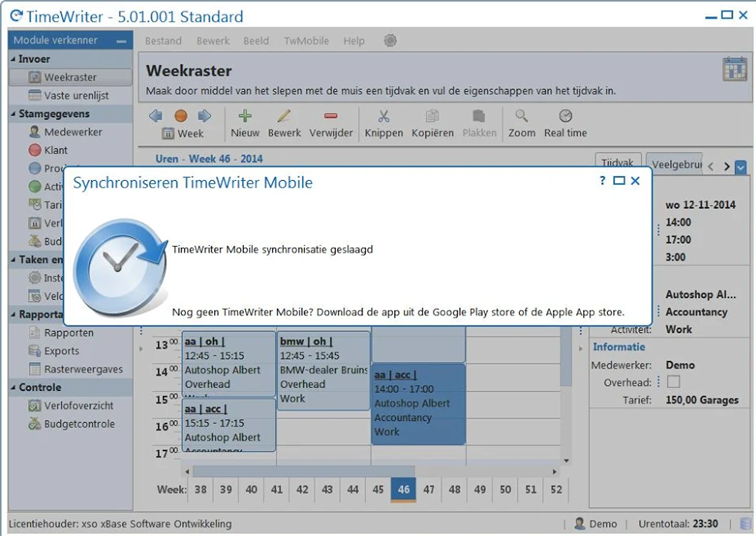This screenshot has height=536, width=756.
Task: Collapse the Controle section
Action: [13, 388]
